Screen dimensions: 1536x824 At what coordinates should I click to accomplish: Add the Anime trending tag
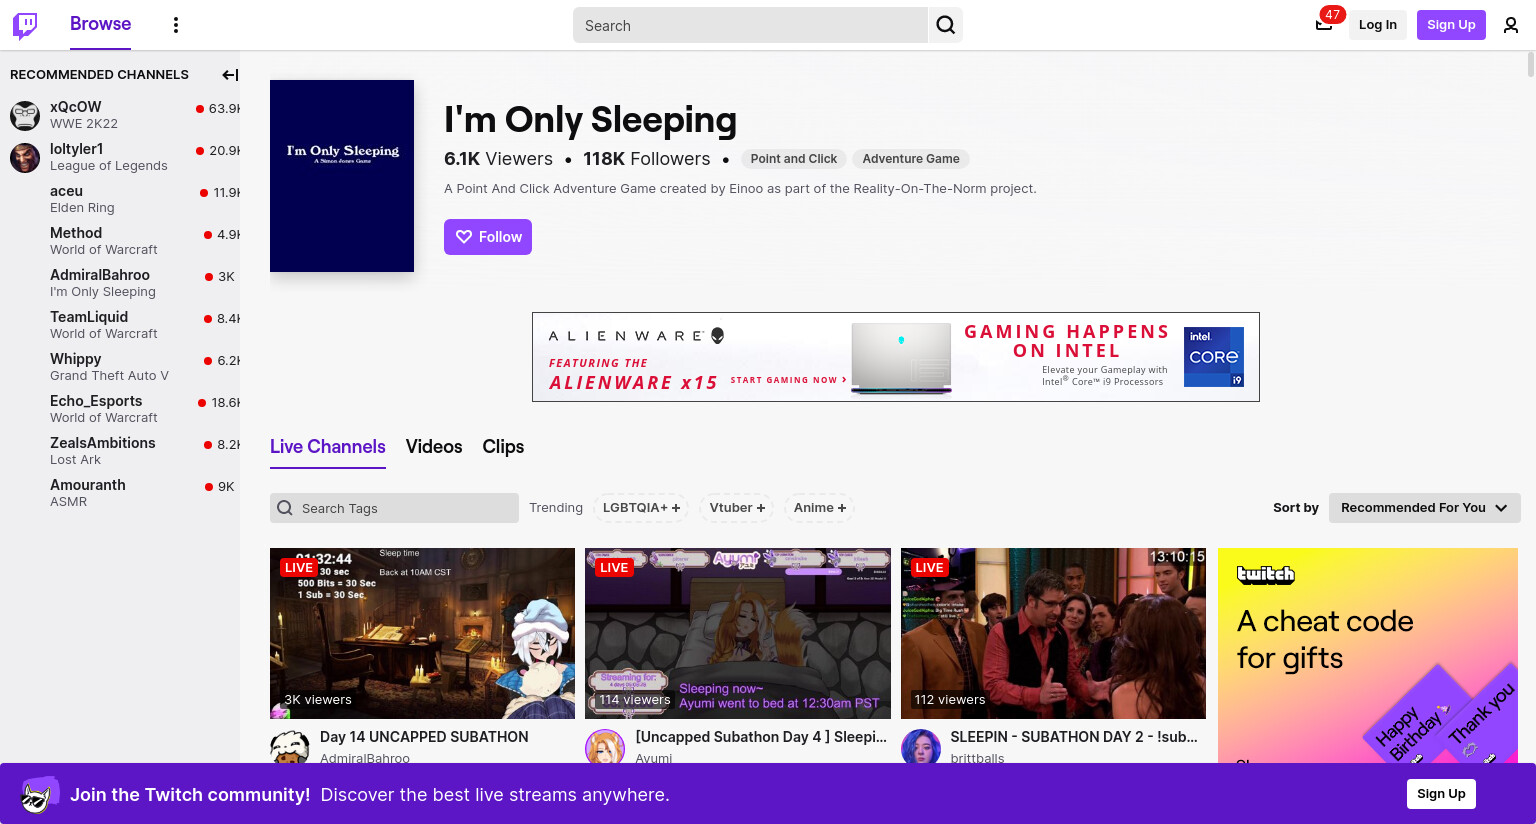point(819,508)
